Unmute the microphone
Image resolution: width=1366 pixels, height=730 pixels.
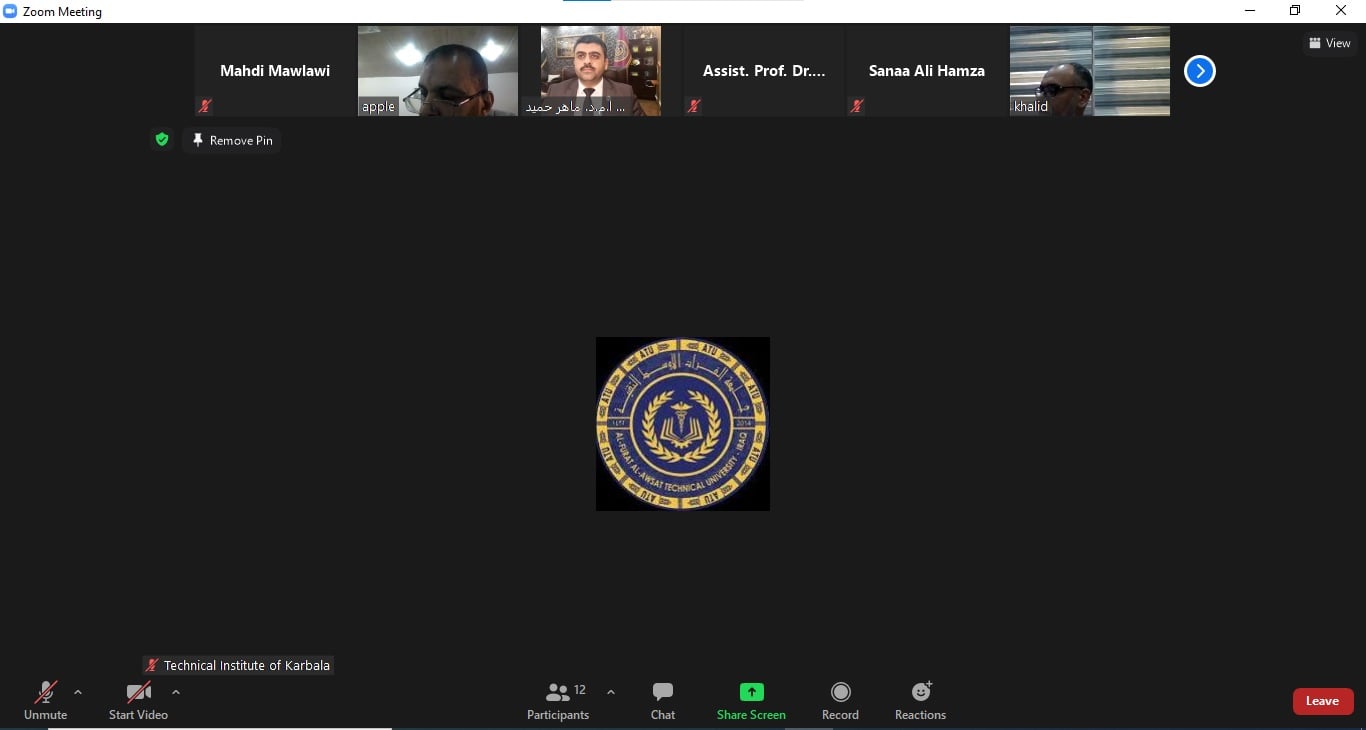45,700
